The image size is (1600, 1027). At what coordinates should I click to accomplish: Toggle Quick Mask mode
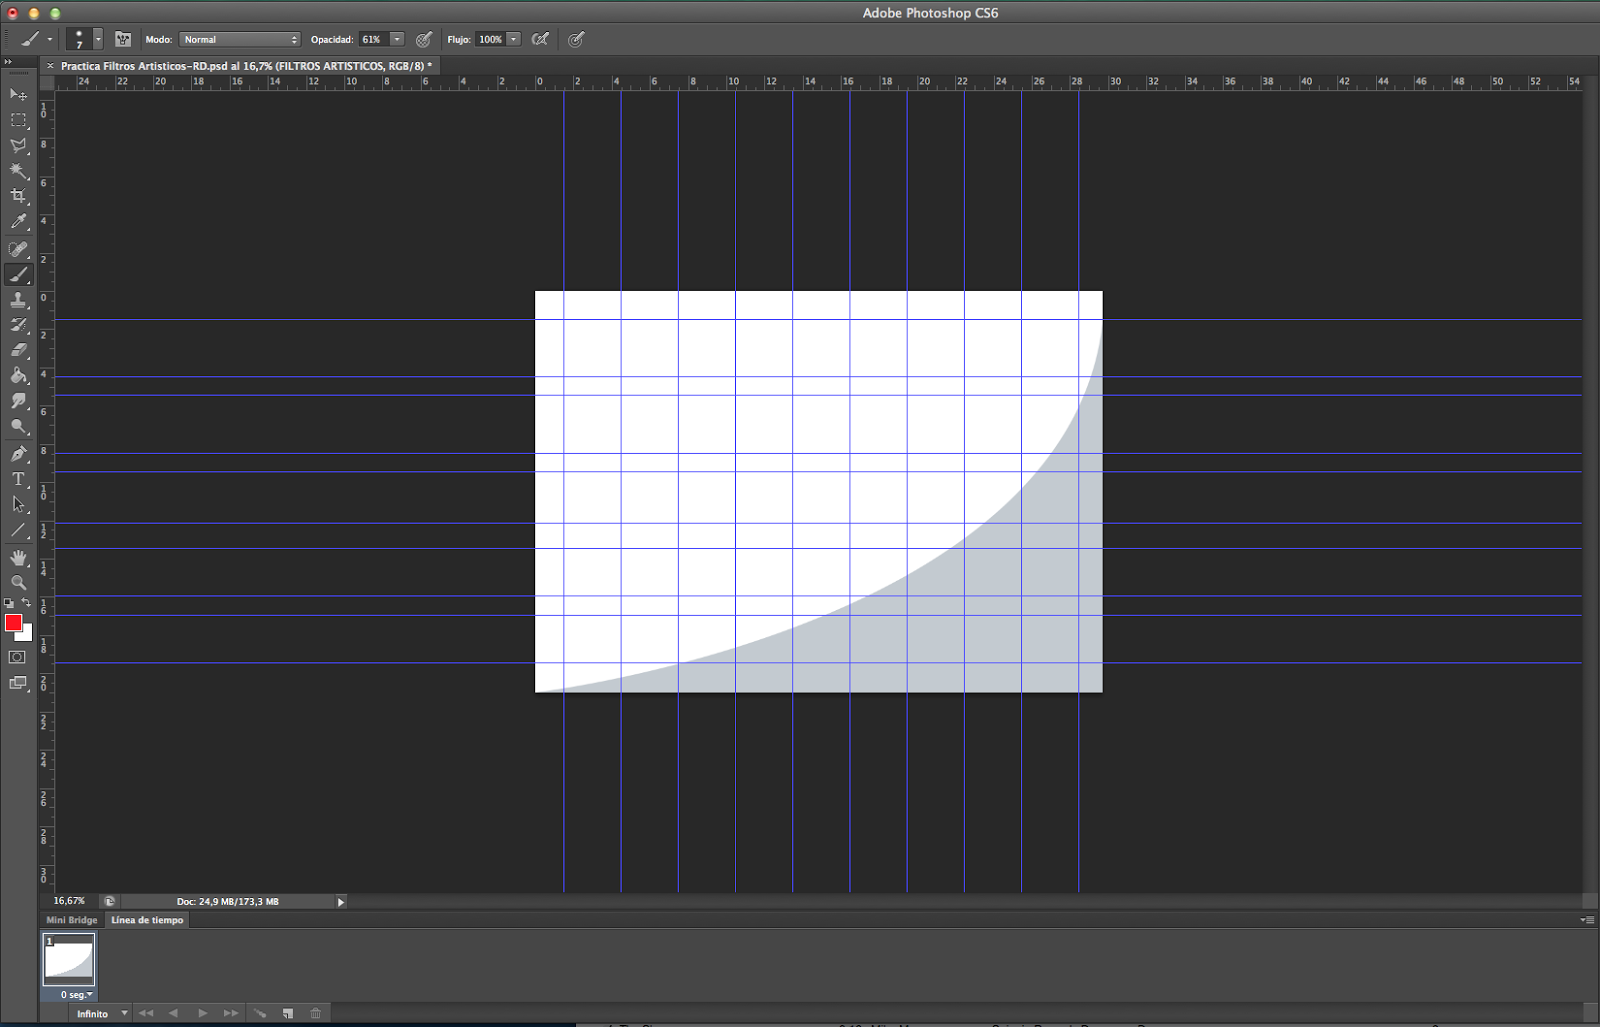click(18, 657)
